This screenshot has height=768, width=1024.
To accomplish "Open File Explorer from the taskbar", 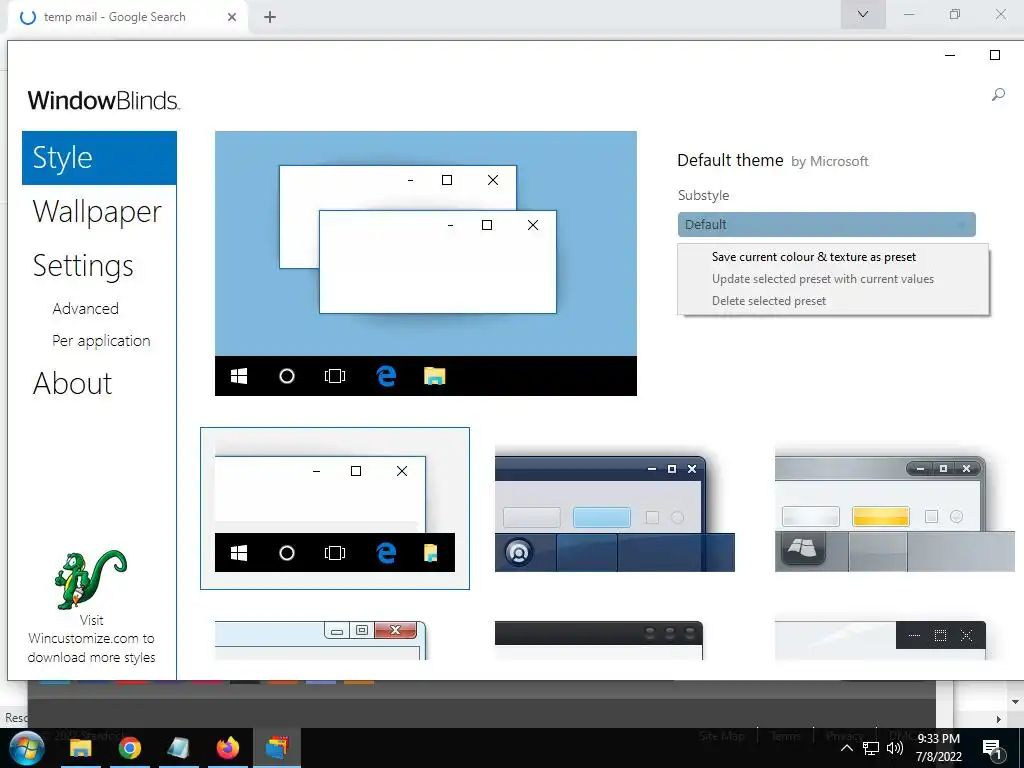I will 80,748.
